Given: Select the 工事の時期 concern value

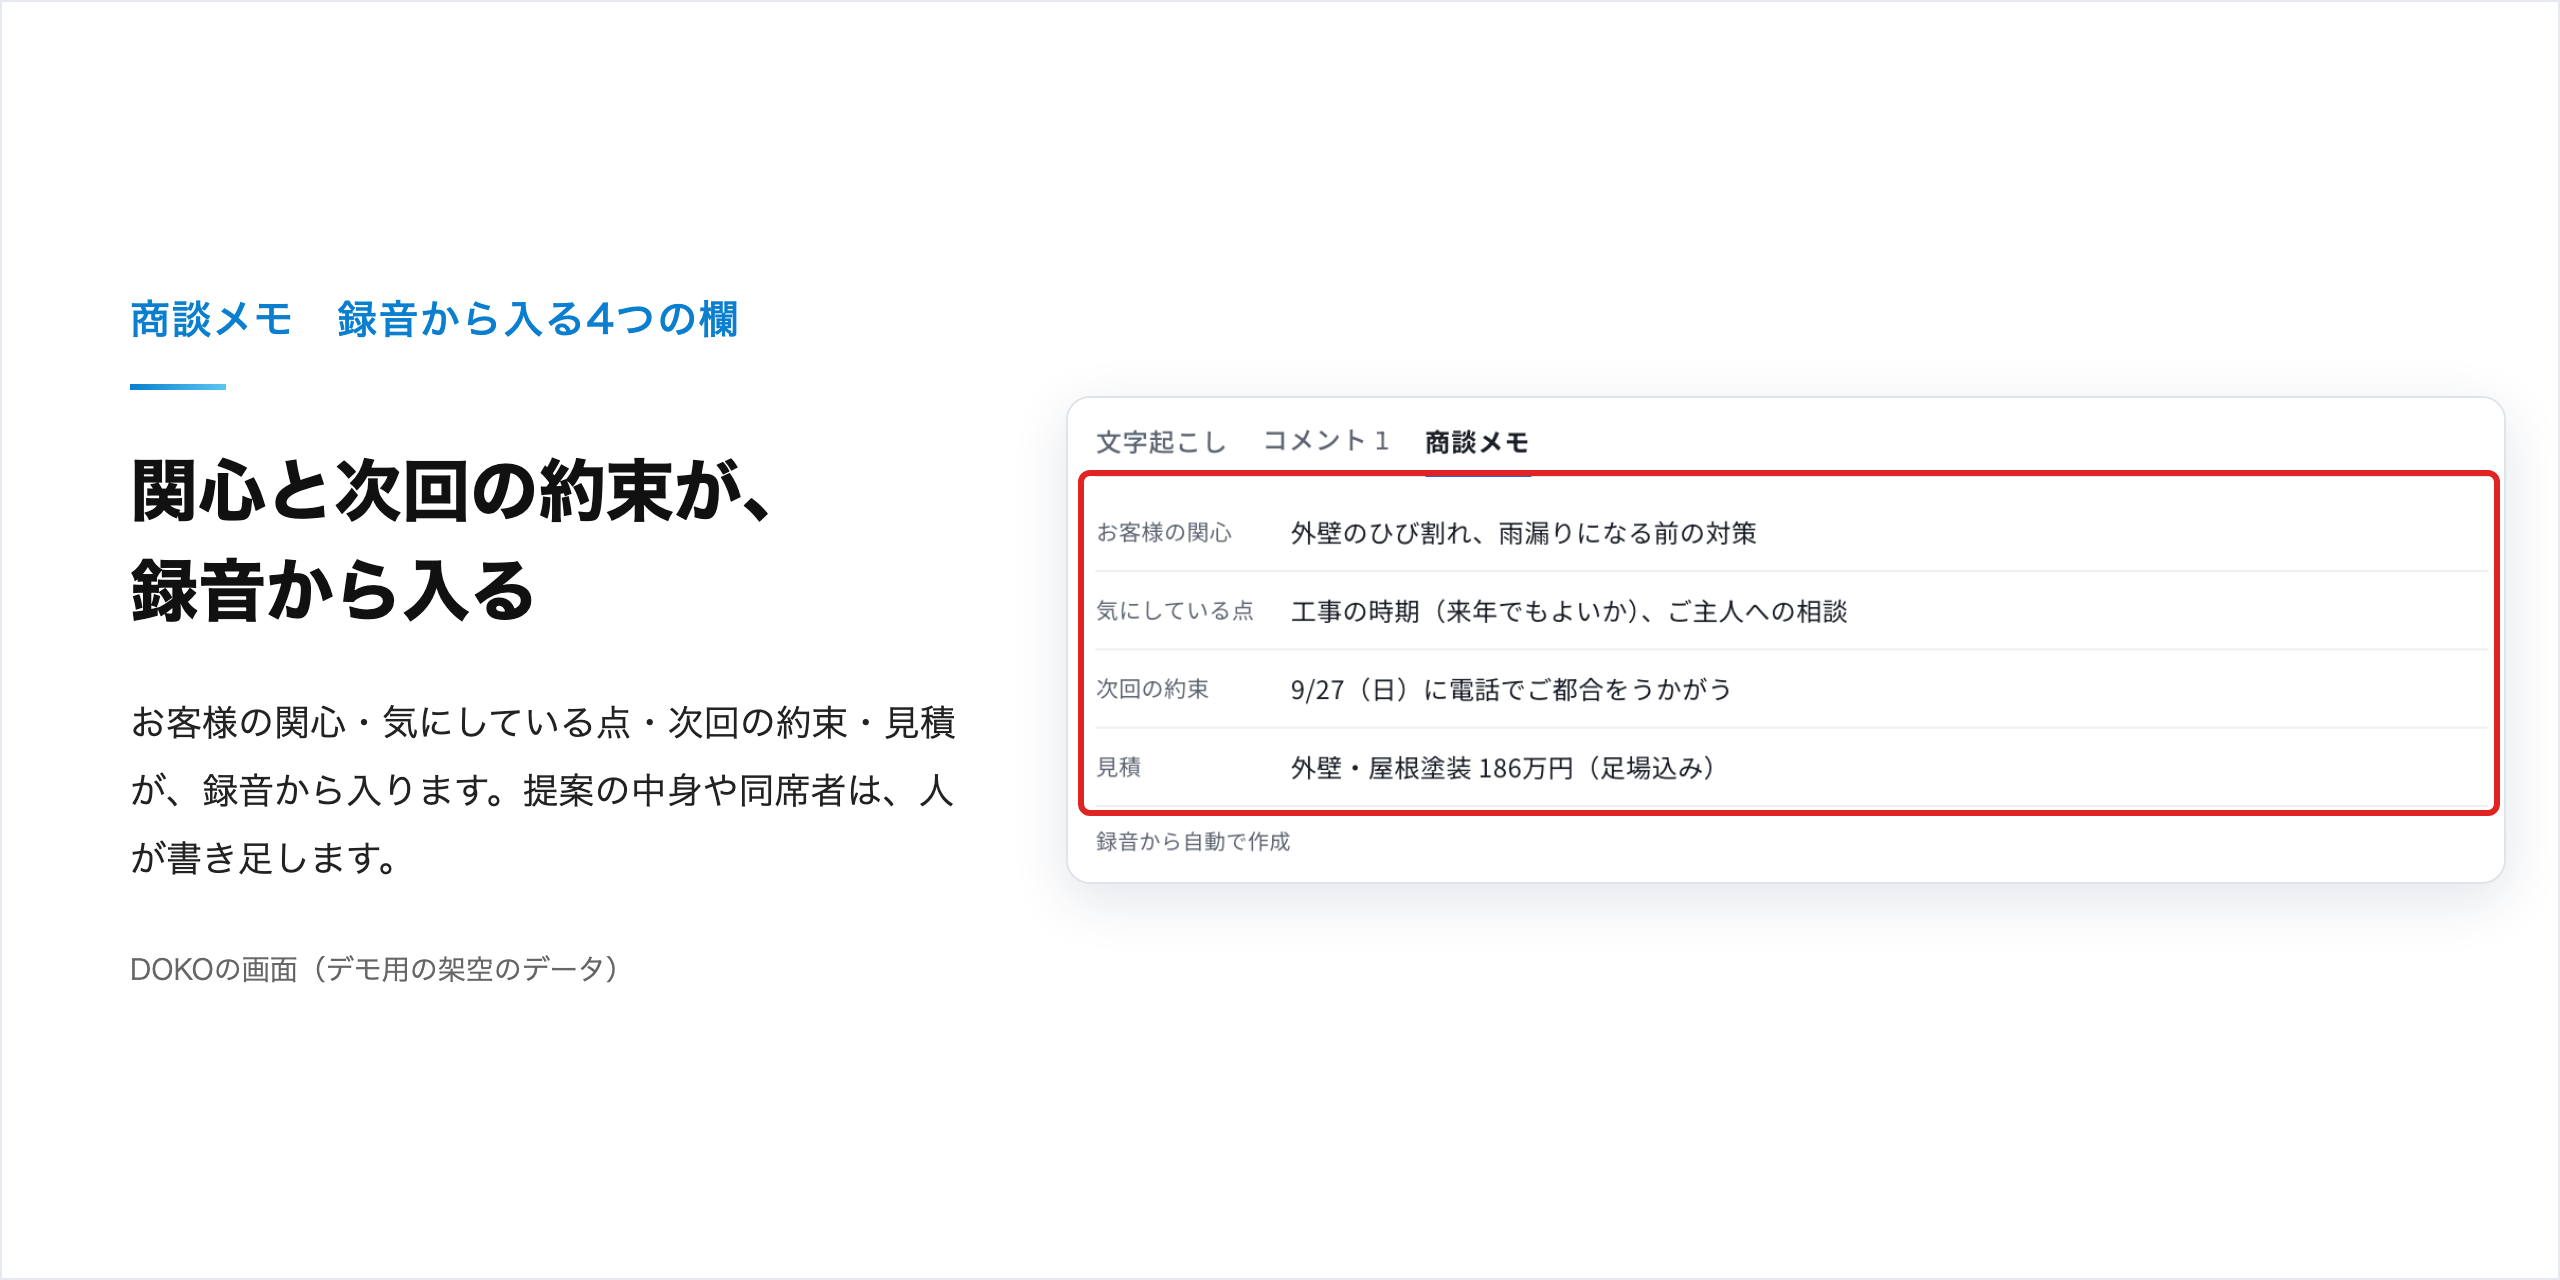Looking at the screenshot, I should (1569, 611).
